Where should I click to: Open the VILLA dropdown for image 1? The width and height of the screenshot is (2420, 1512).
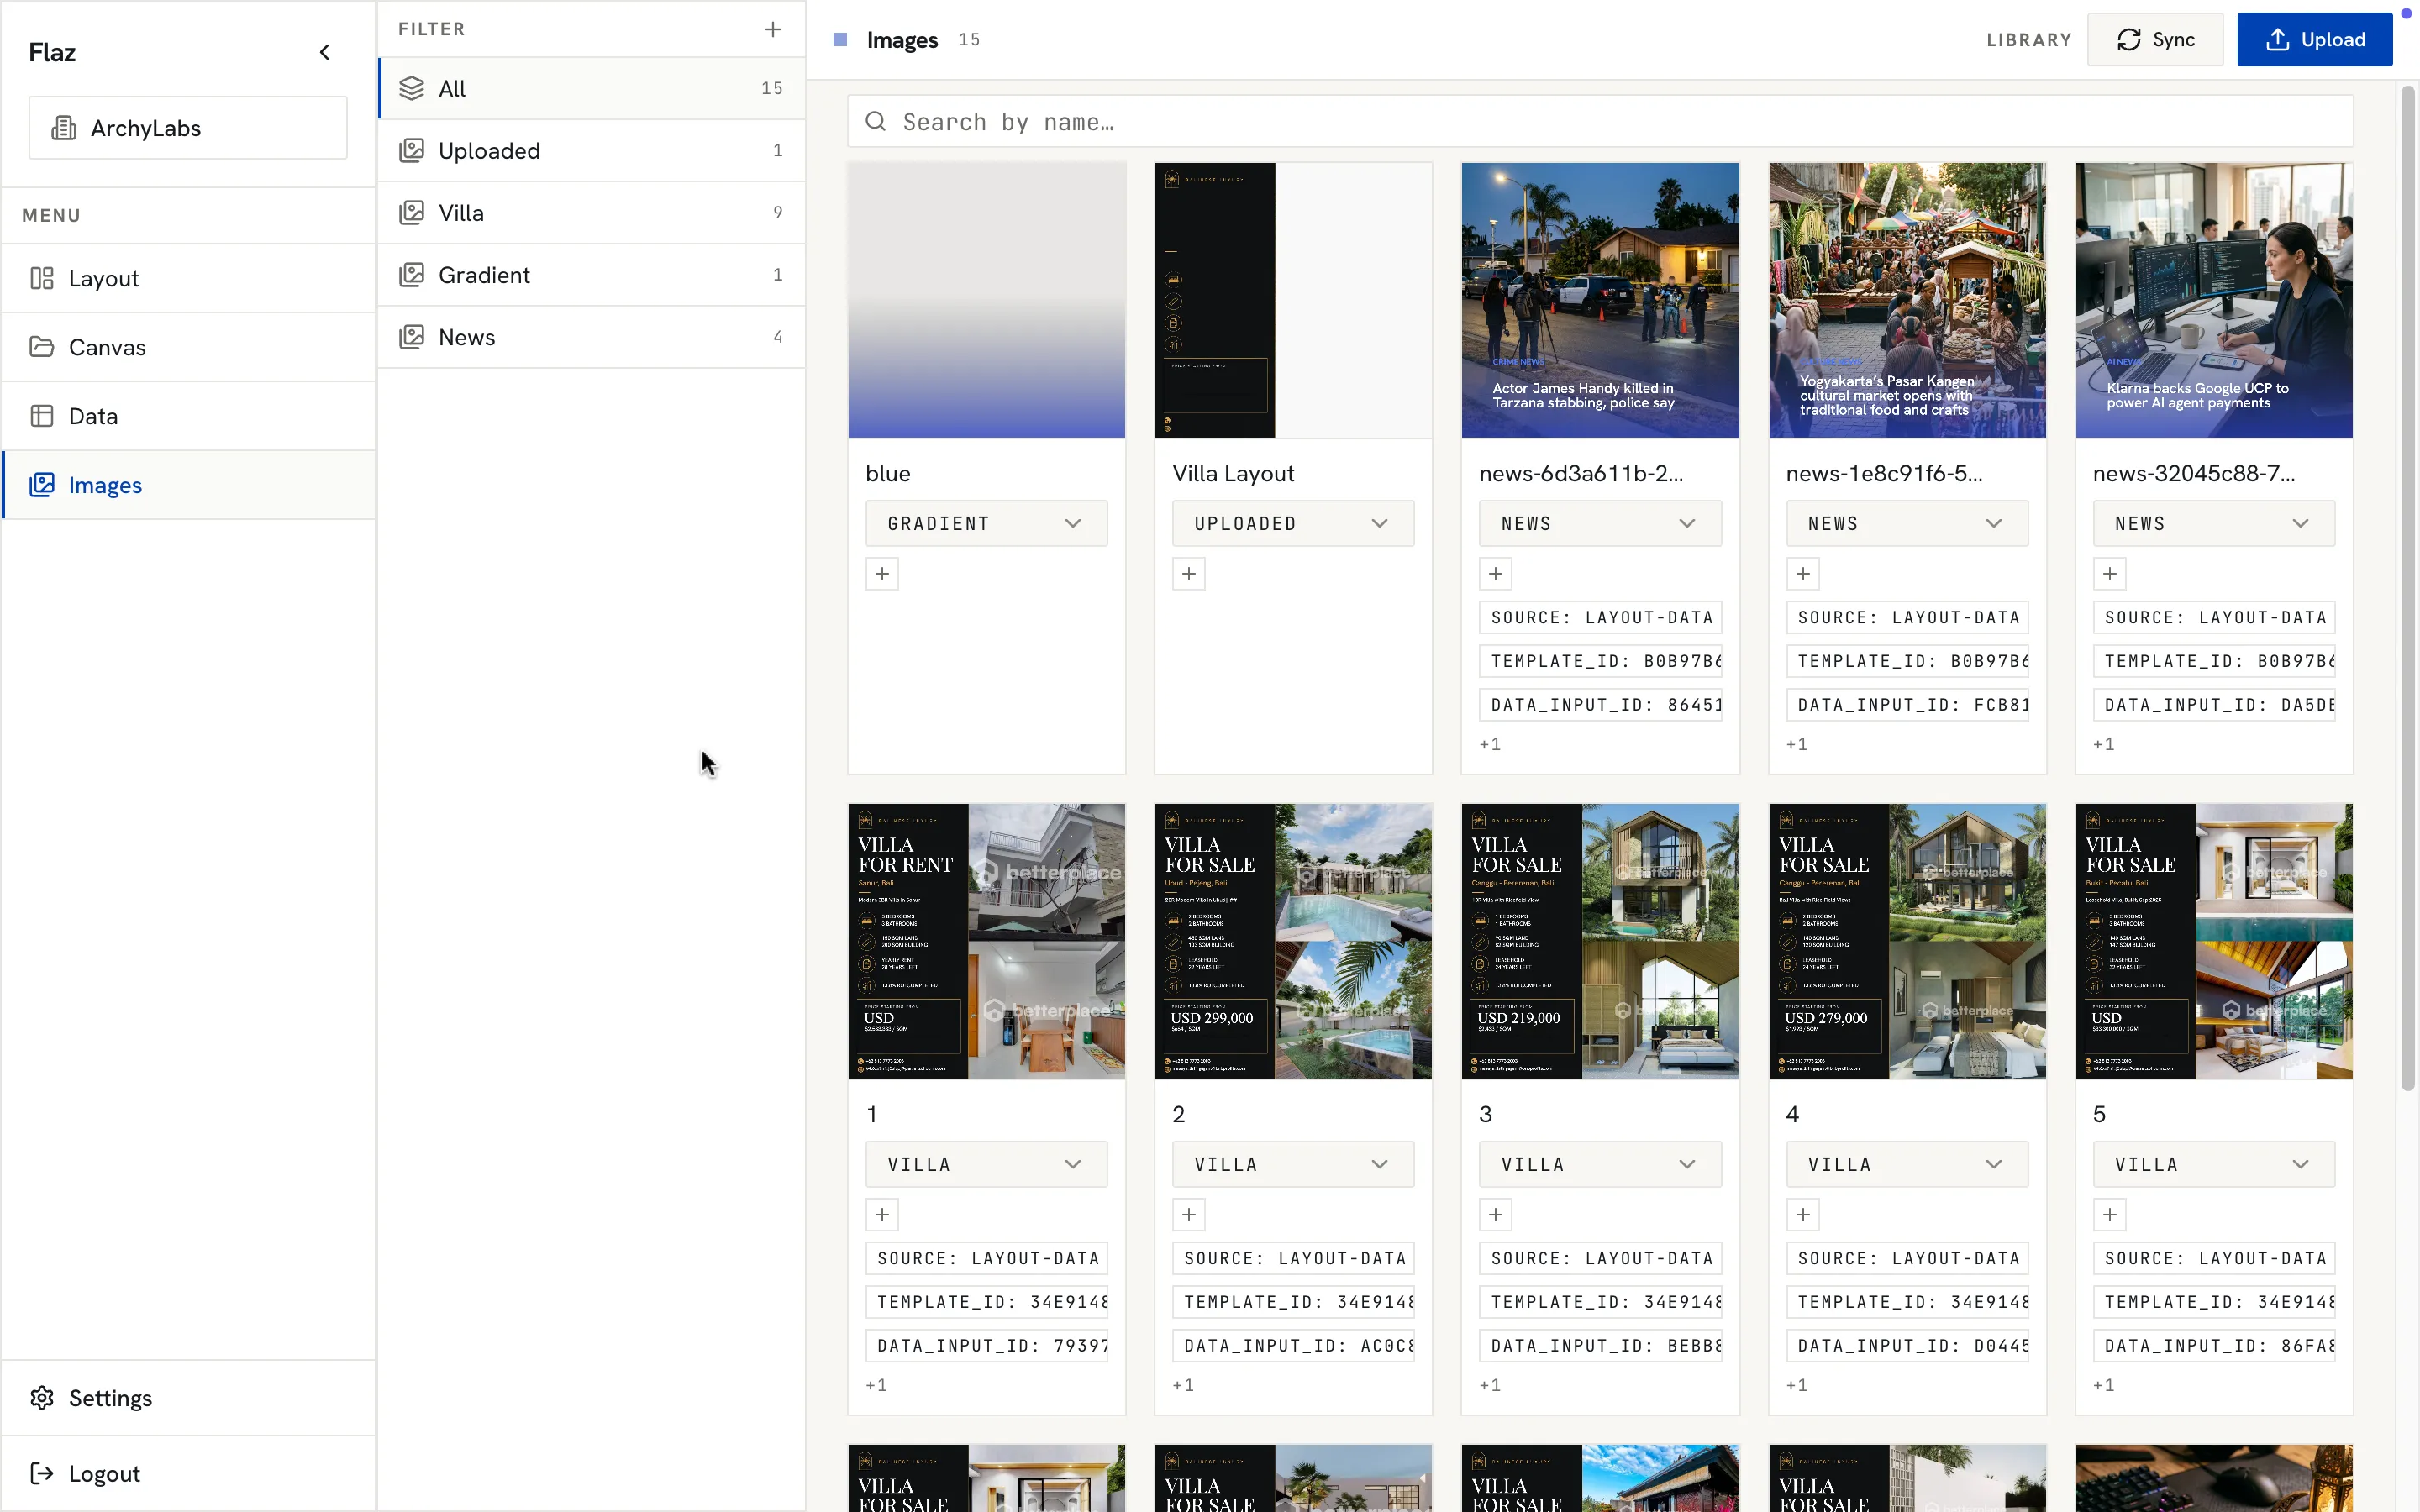point(986,1164)
